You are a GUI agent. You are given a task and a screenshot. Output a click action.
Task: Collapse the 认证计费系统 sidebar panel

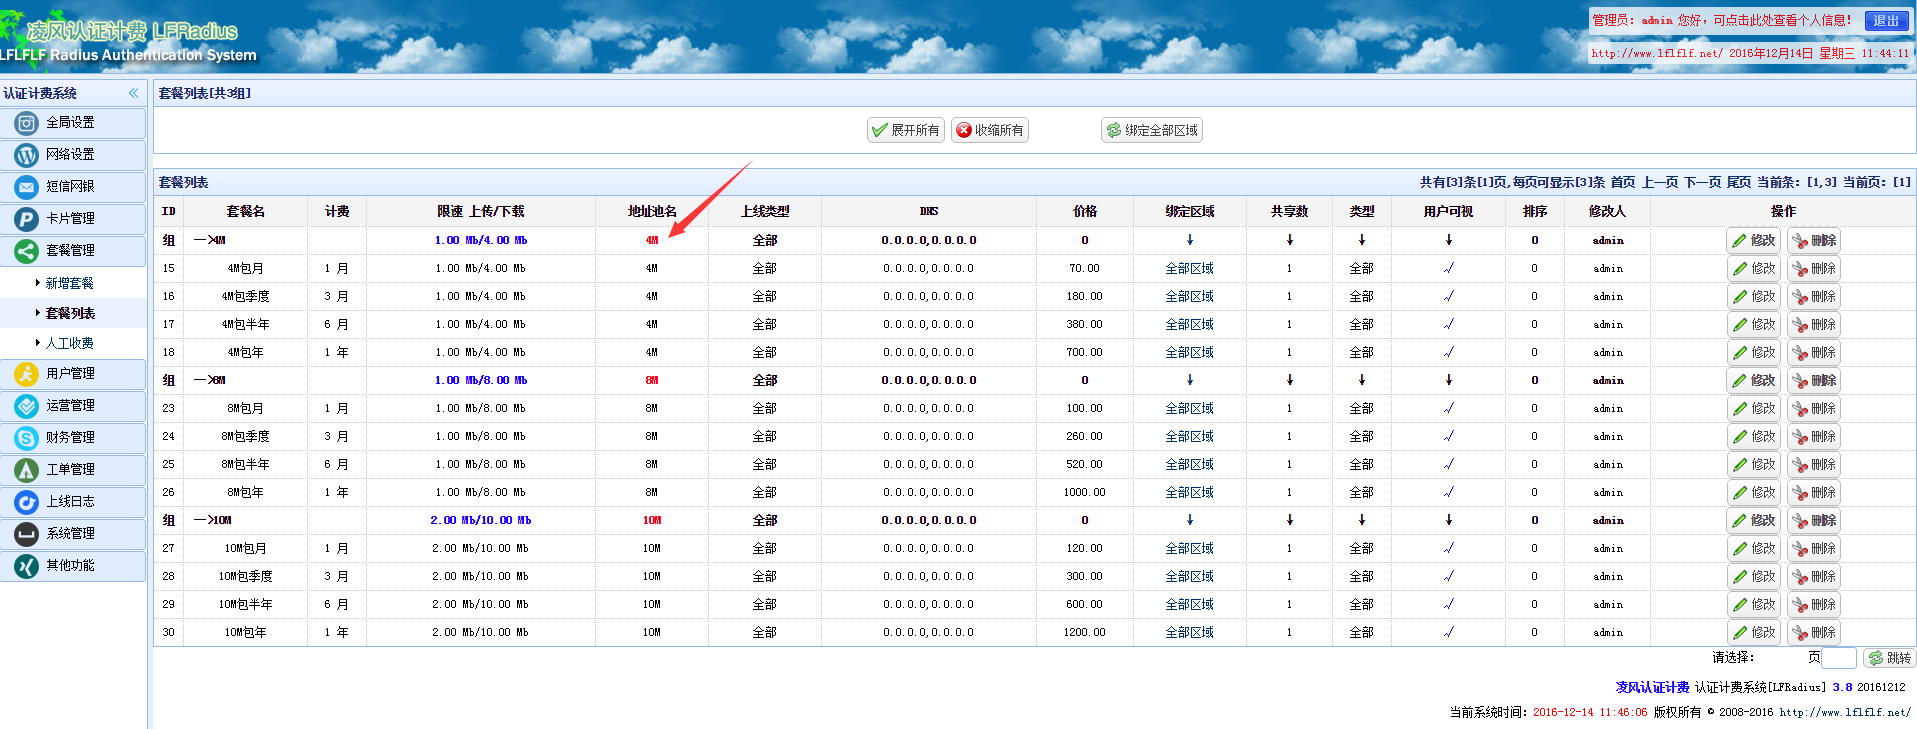(x=133, y=93)
